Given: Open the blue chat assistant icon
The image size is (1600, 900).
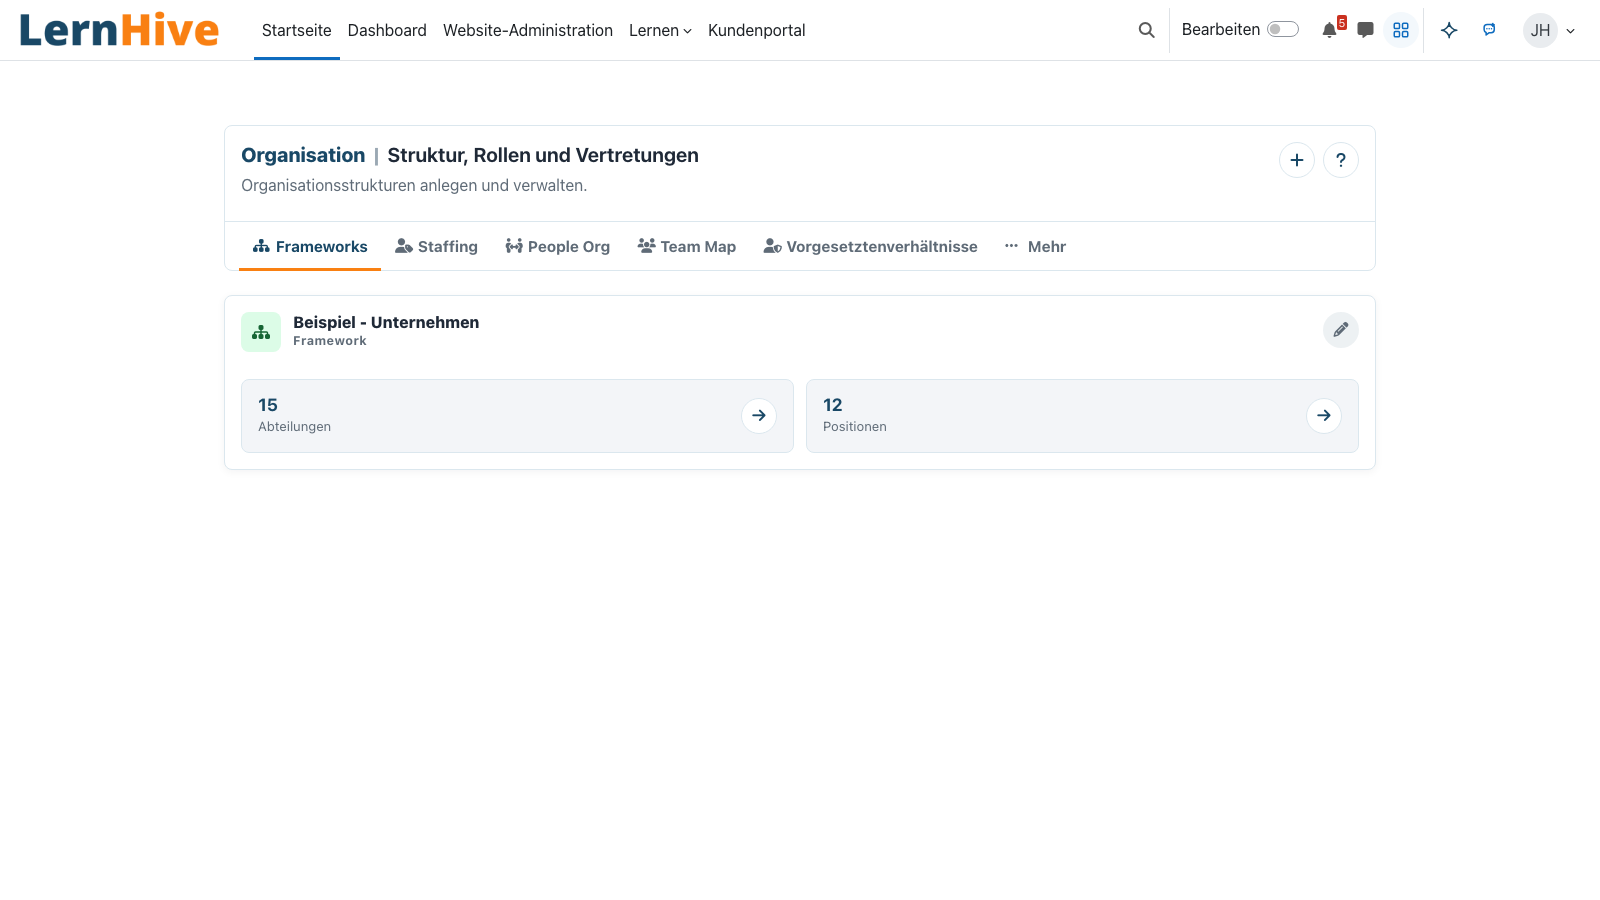Looking at the screenshot, I should (1489, 30).
